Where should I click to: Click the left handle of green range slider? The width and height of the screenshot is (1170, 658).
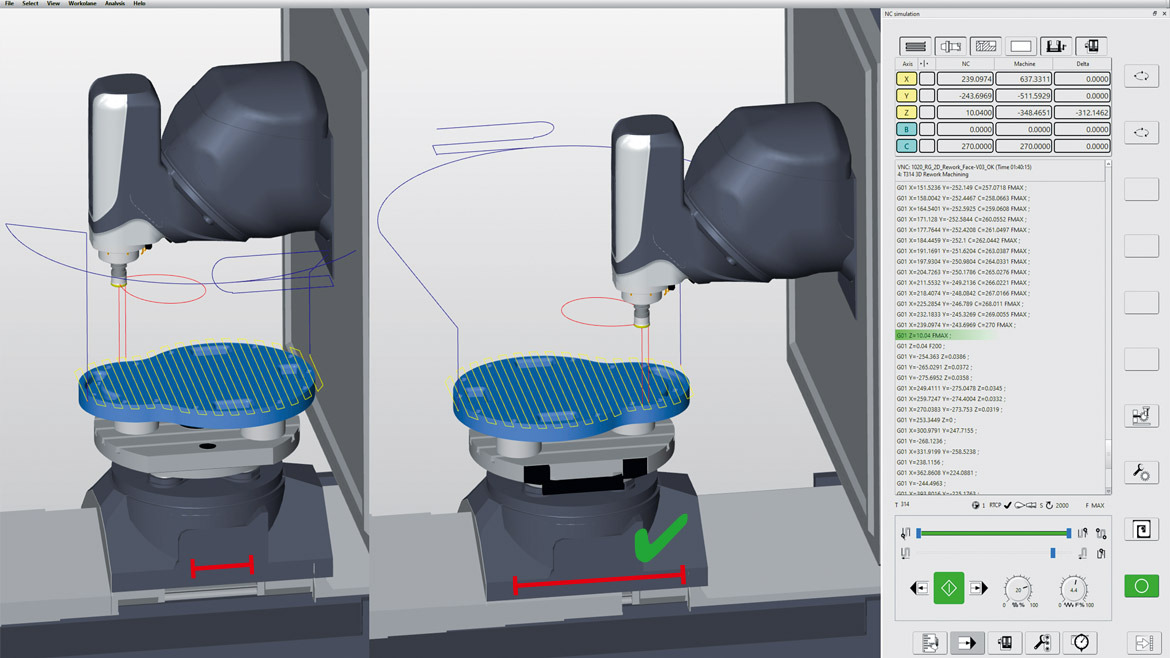919,533
